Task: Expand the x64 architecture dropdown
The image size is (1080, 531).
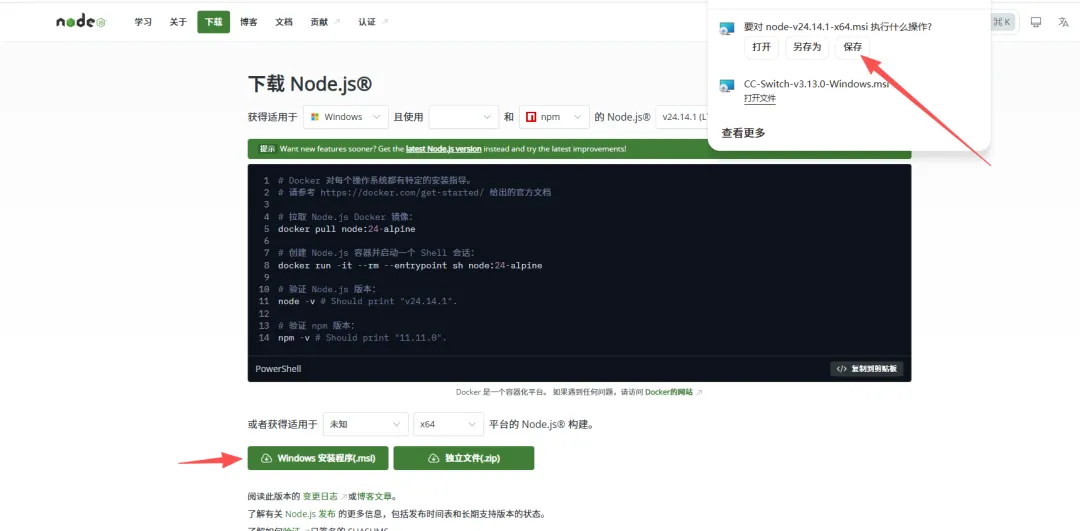Action: 448,424
